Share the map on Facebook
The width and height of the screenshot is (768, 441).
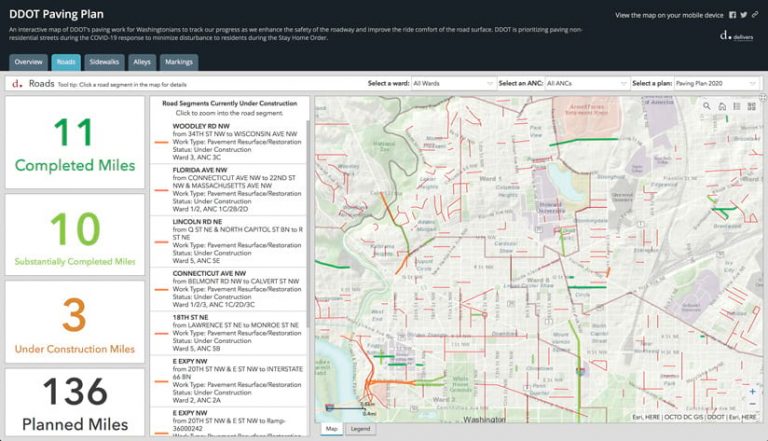coord(733,15)
